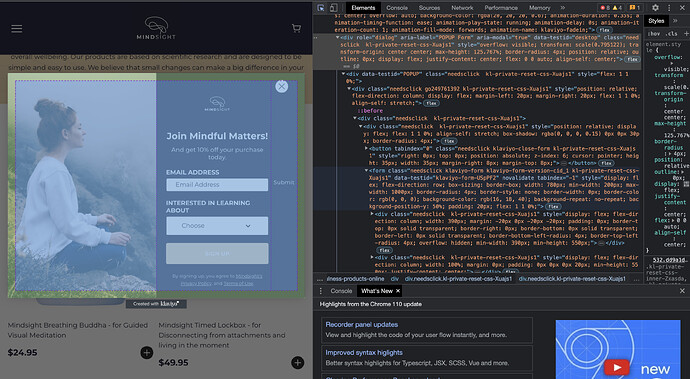Click flex badge on klaviyo-form node
The height and width of the screenshot is (379, 690).
(553, 206)
